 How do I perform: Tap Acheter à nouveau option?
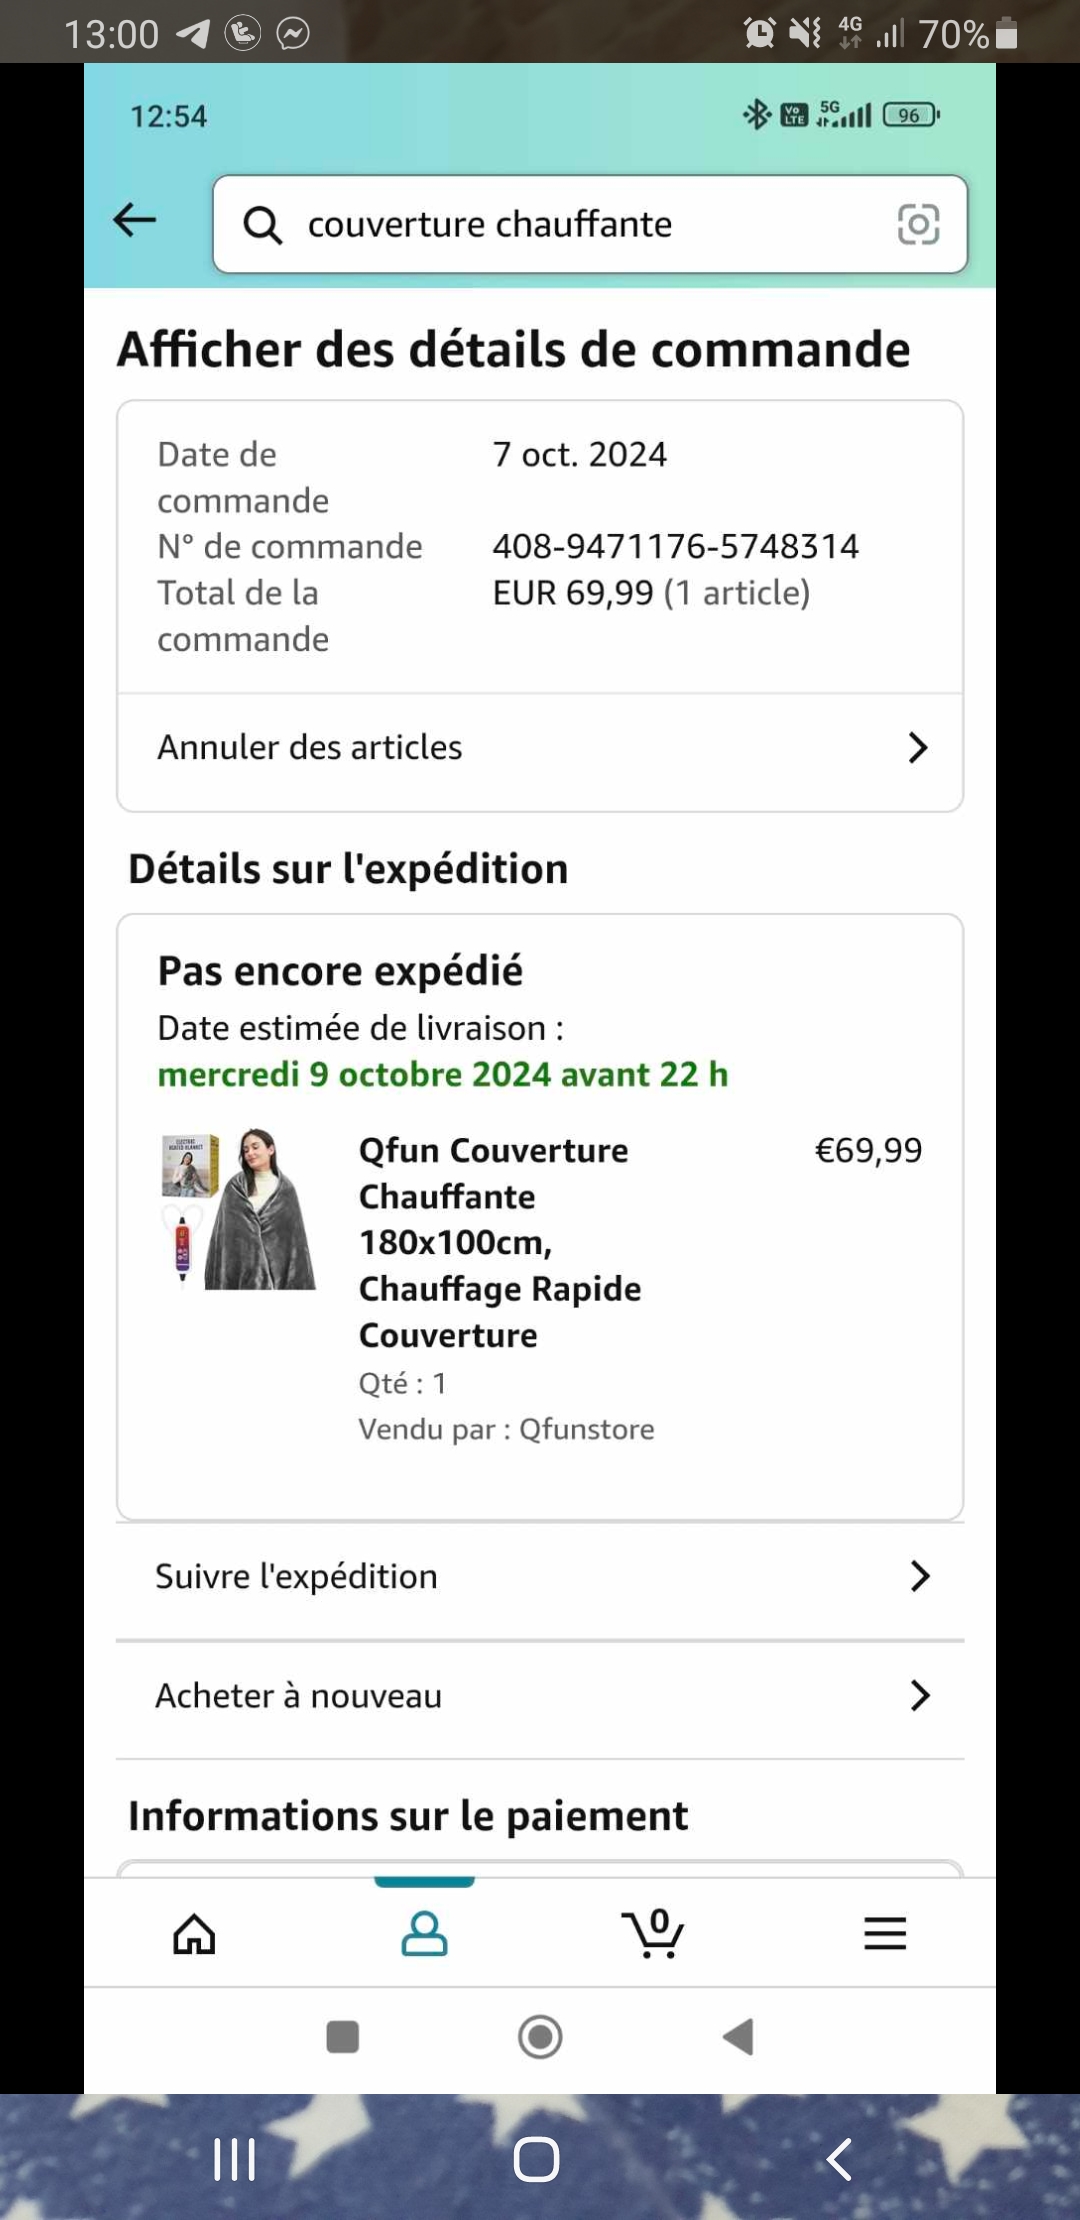coord(299,1696)
